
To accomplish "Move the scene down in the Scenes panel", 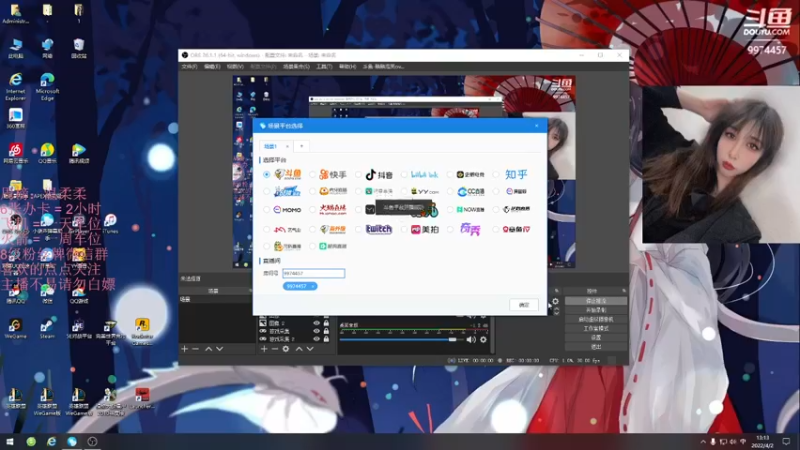I will point(219,349).
